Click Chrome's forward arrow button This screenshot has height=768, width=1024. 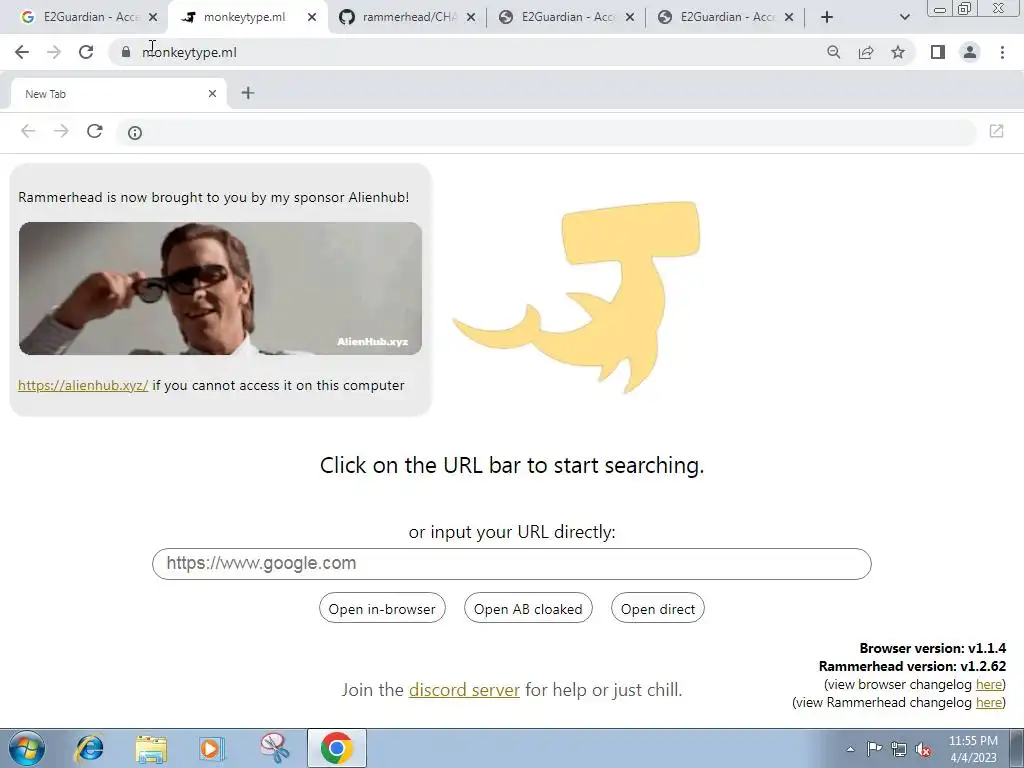(x=54, y=52)
